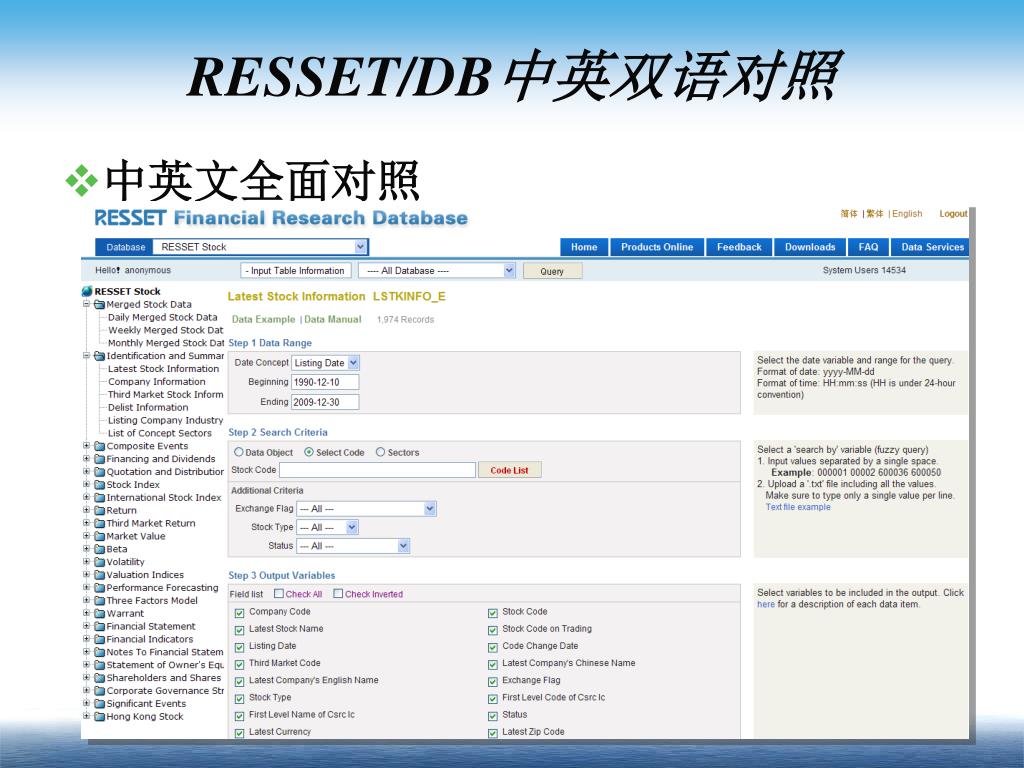Click the 'here' data item description link
The height and width of the screenshot is (768, 1024).
(765, 605)
